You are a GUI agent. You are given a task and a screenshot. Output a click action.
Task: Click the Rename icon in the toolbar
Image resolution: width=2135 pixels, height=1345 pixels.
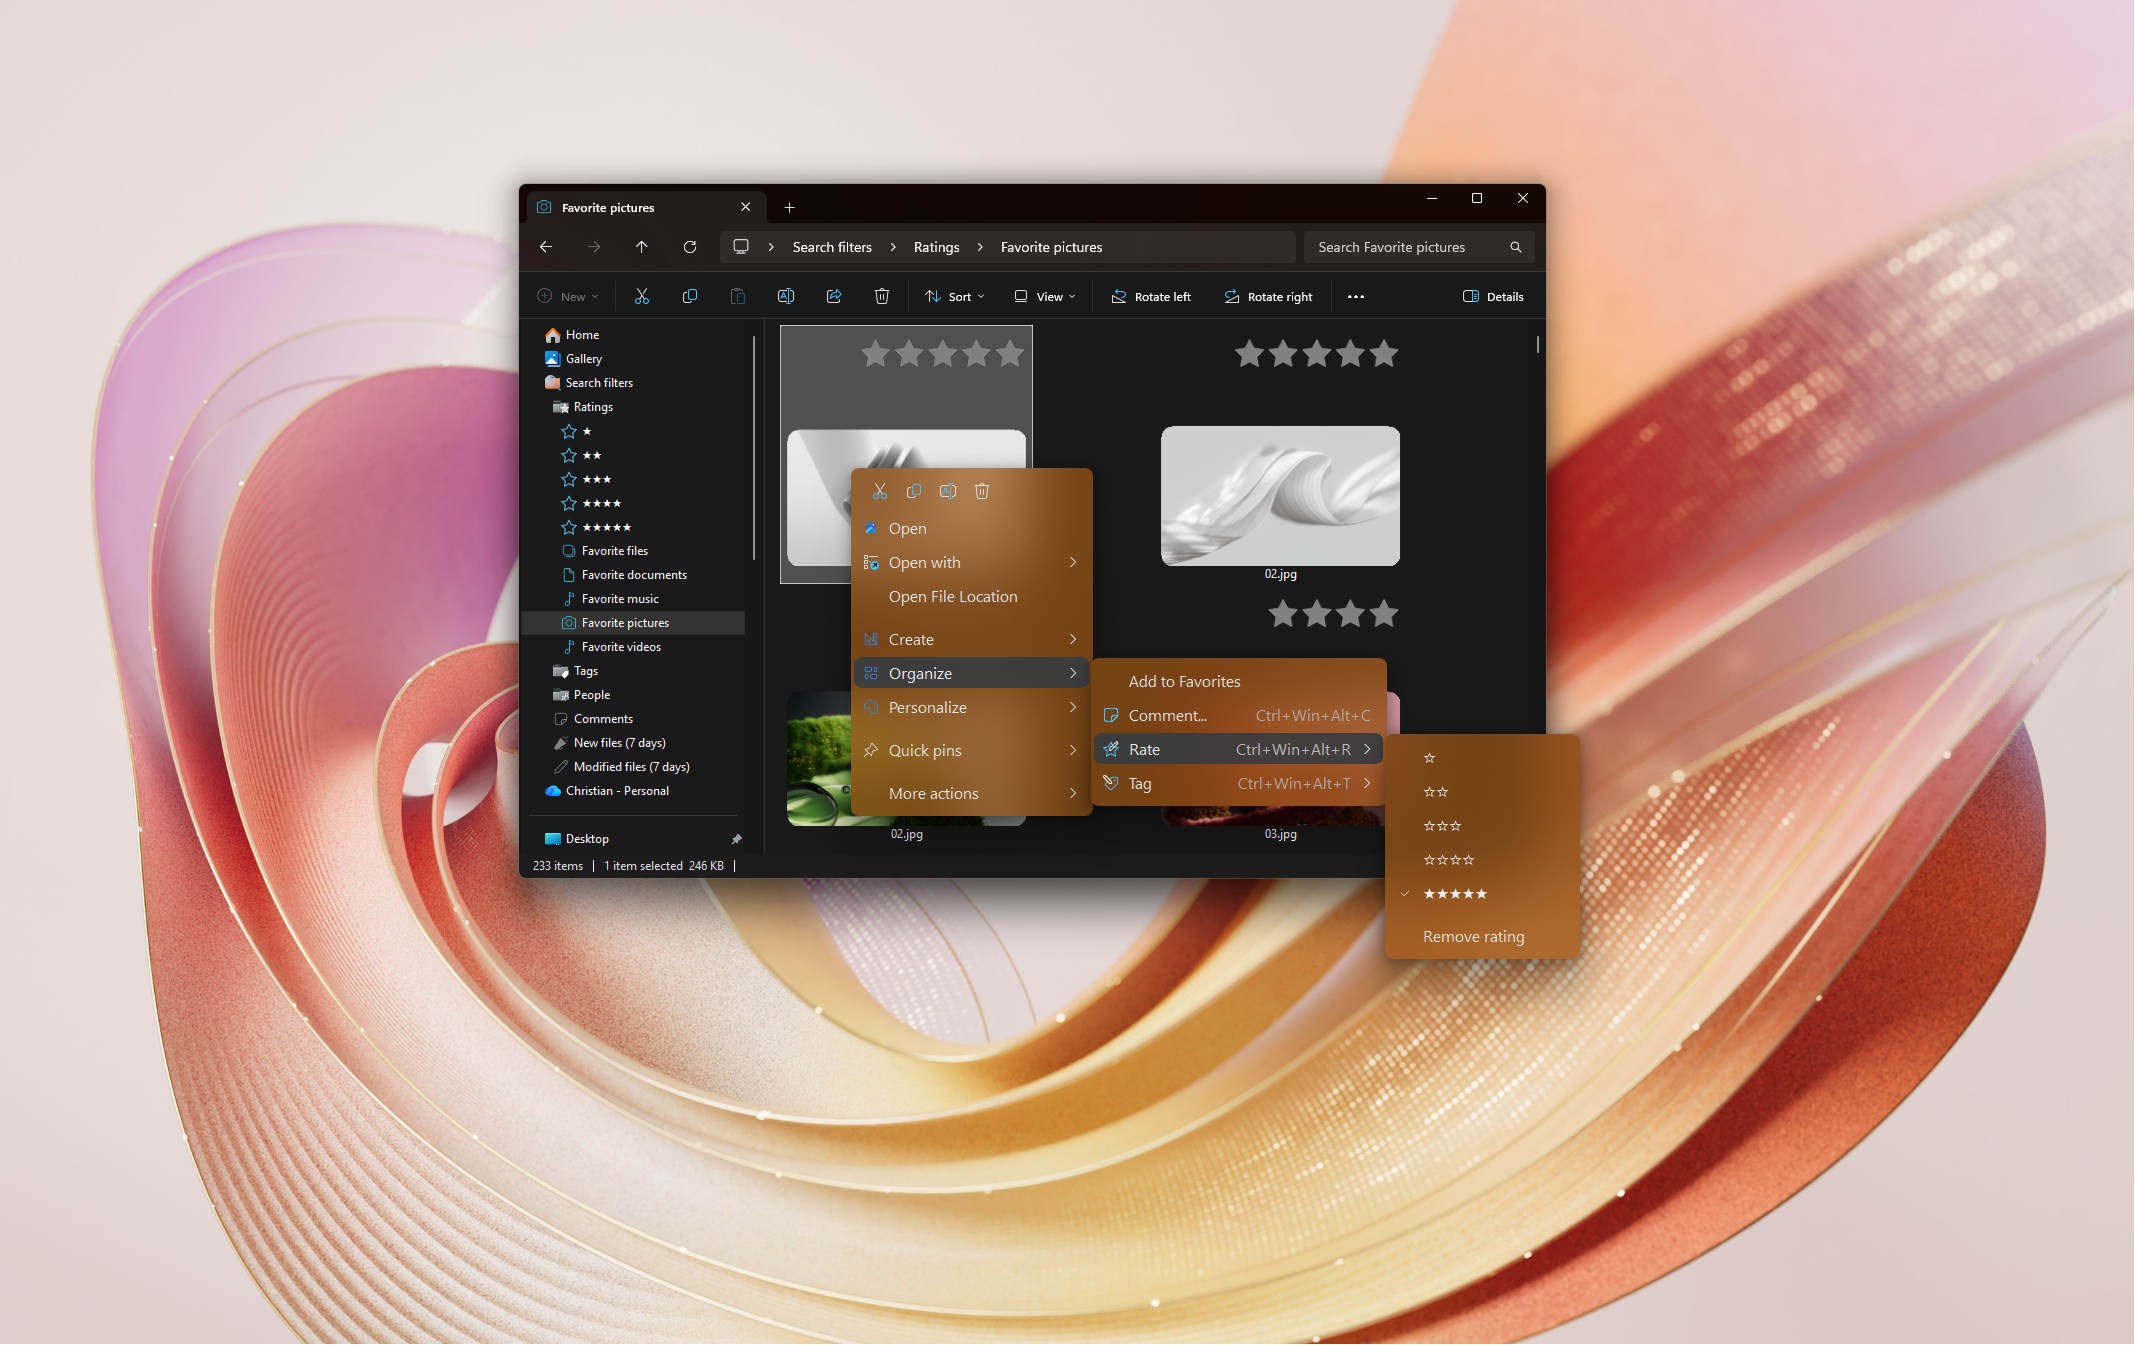point(786,296)
